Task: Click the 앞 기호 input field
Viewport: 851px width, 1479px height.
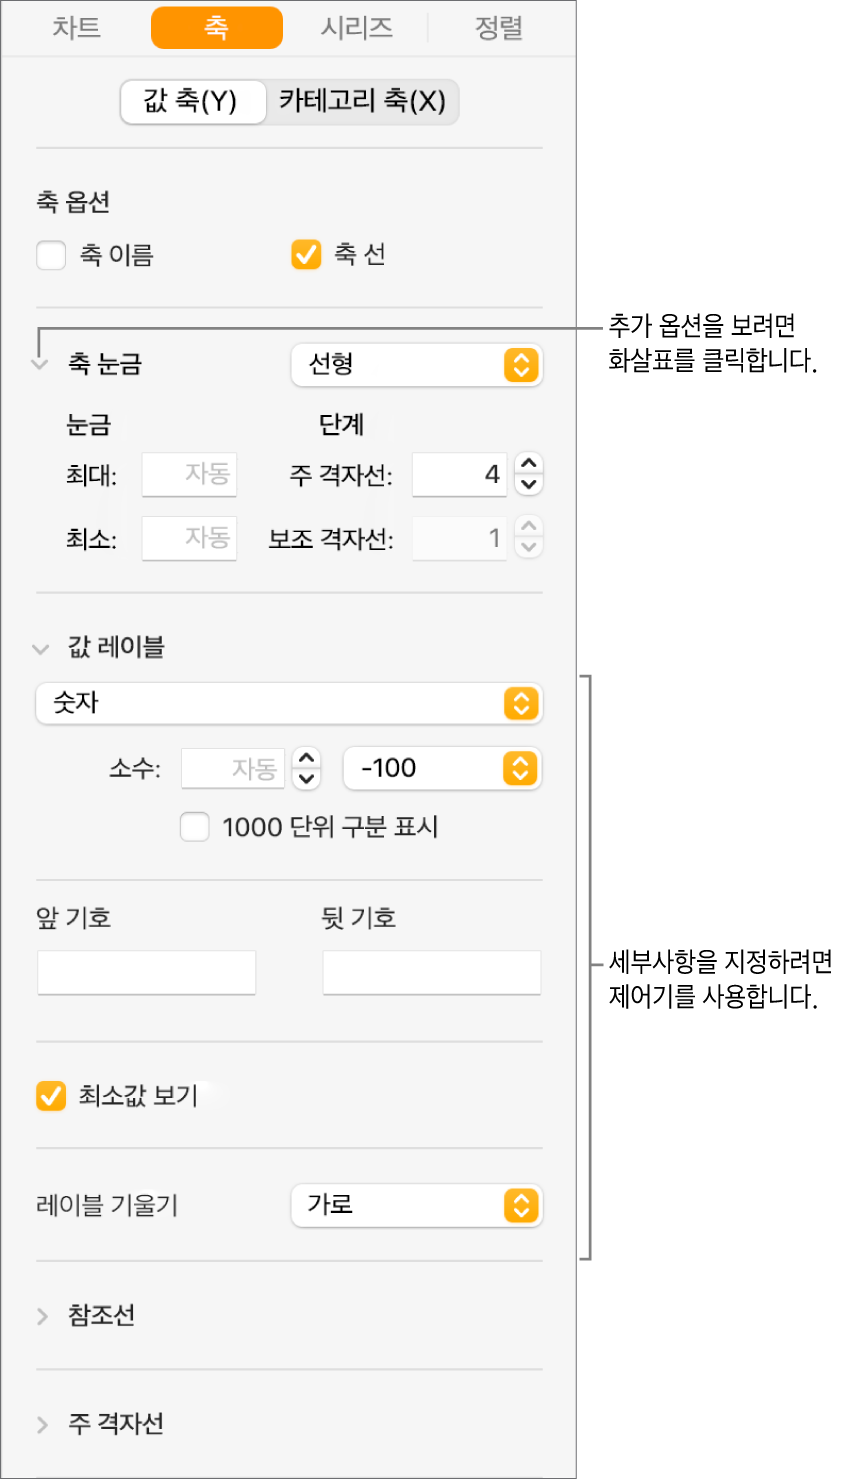Action: coord(147,972)
